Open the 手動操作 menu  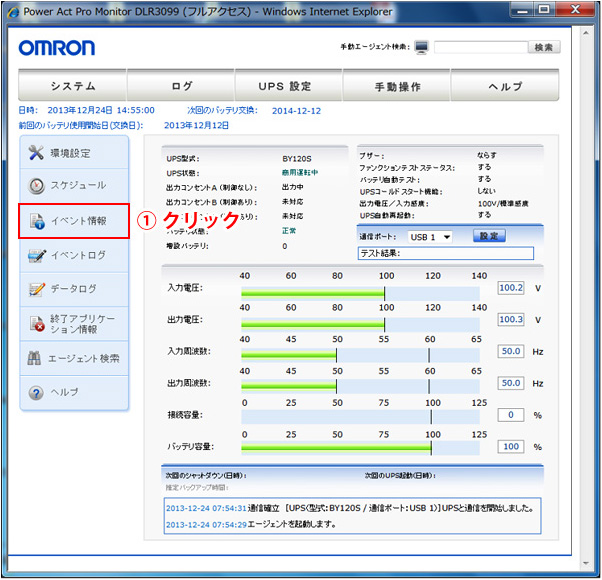click(398, 87)
